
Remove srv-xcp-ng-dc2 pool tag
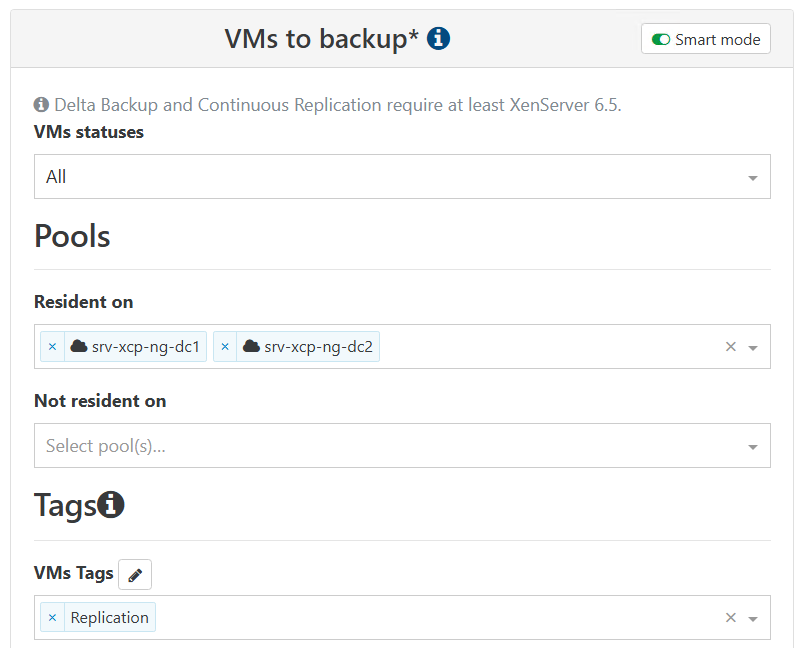(x=225, y=347)
